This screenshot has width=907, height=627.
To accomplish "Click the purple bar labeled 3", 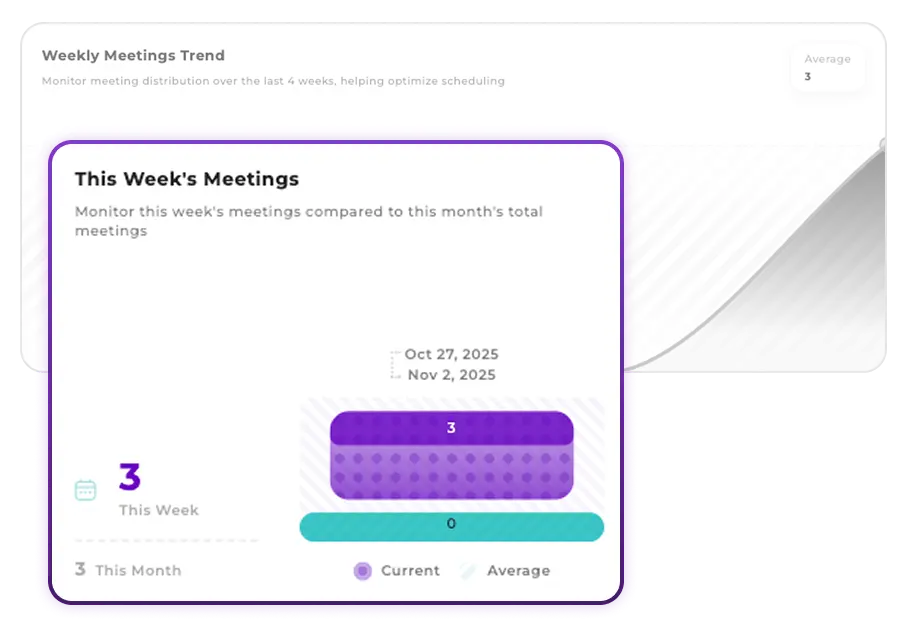I will point(451,427).
